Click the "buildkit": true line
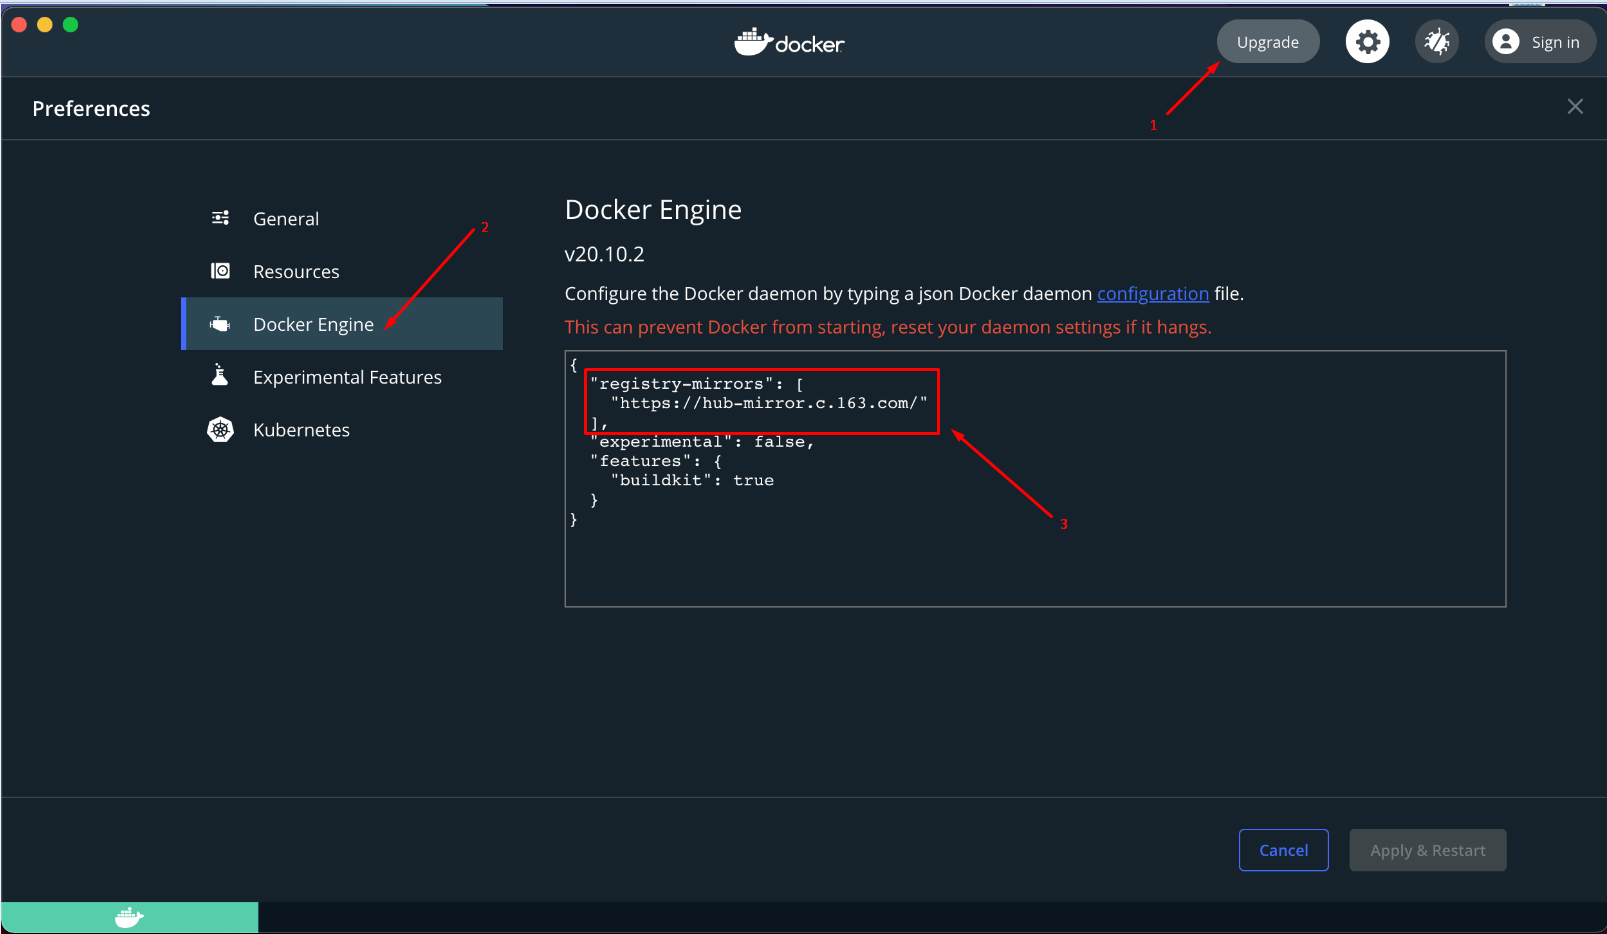 coord(692,480)
